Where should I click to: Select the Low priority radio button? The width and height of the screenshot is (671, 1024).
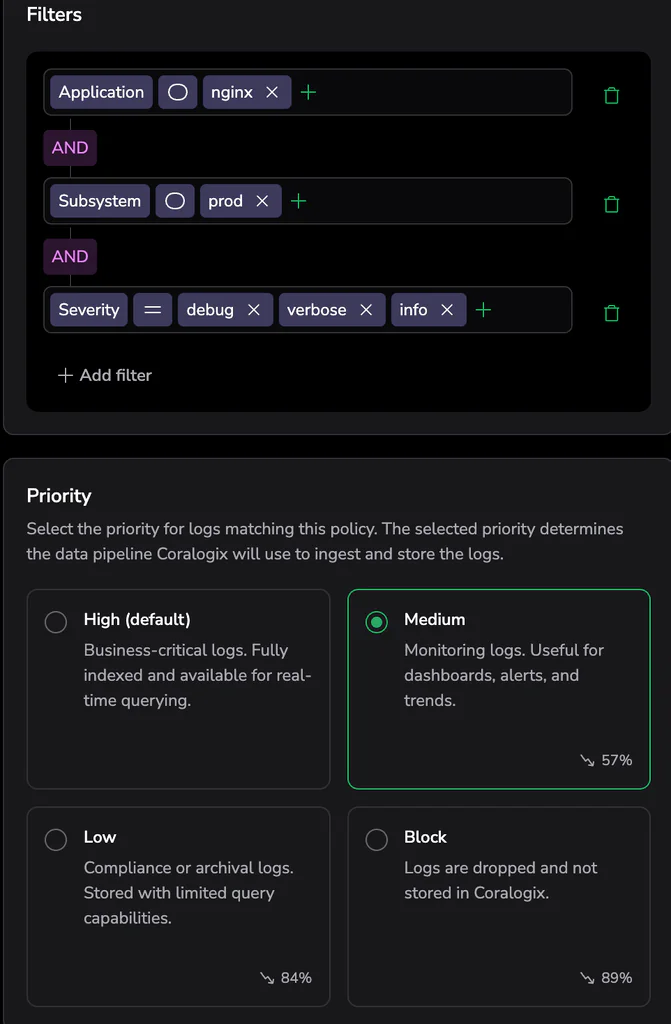(56, 839)
